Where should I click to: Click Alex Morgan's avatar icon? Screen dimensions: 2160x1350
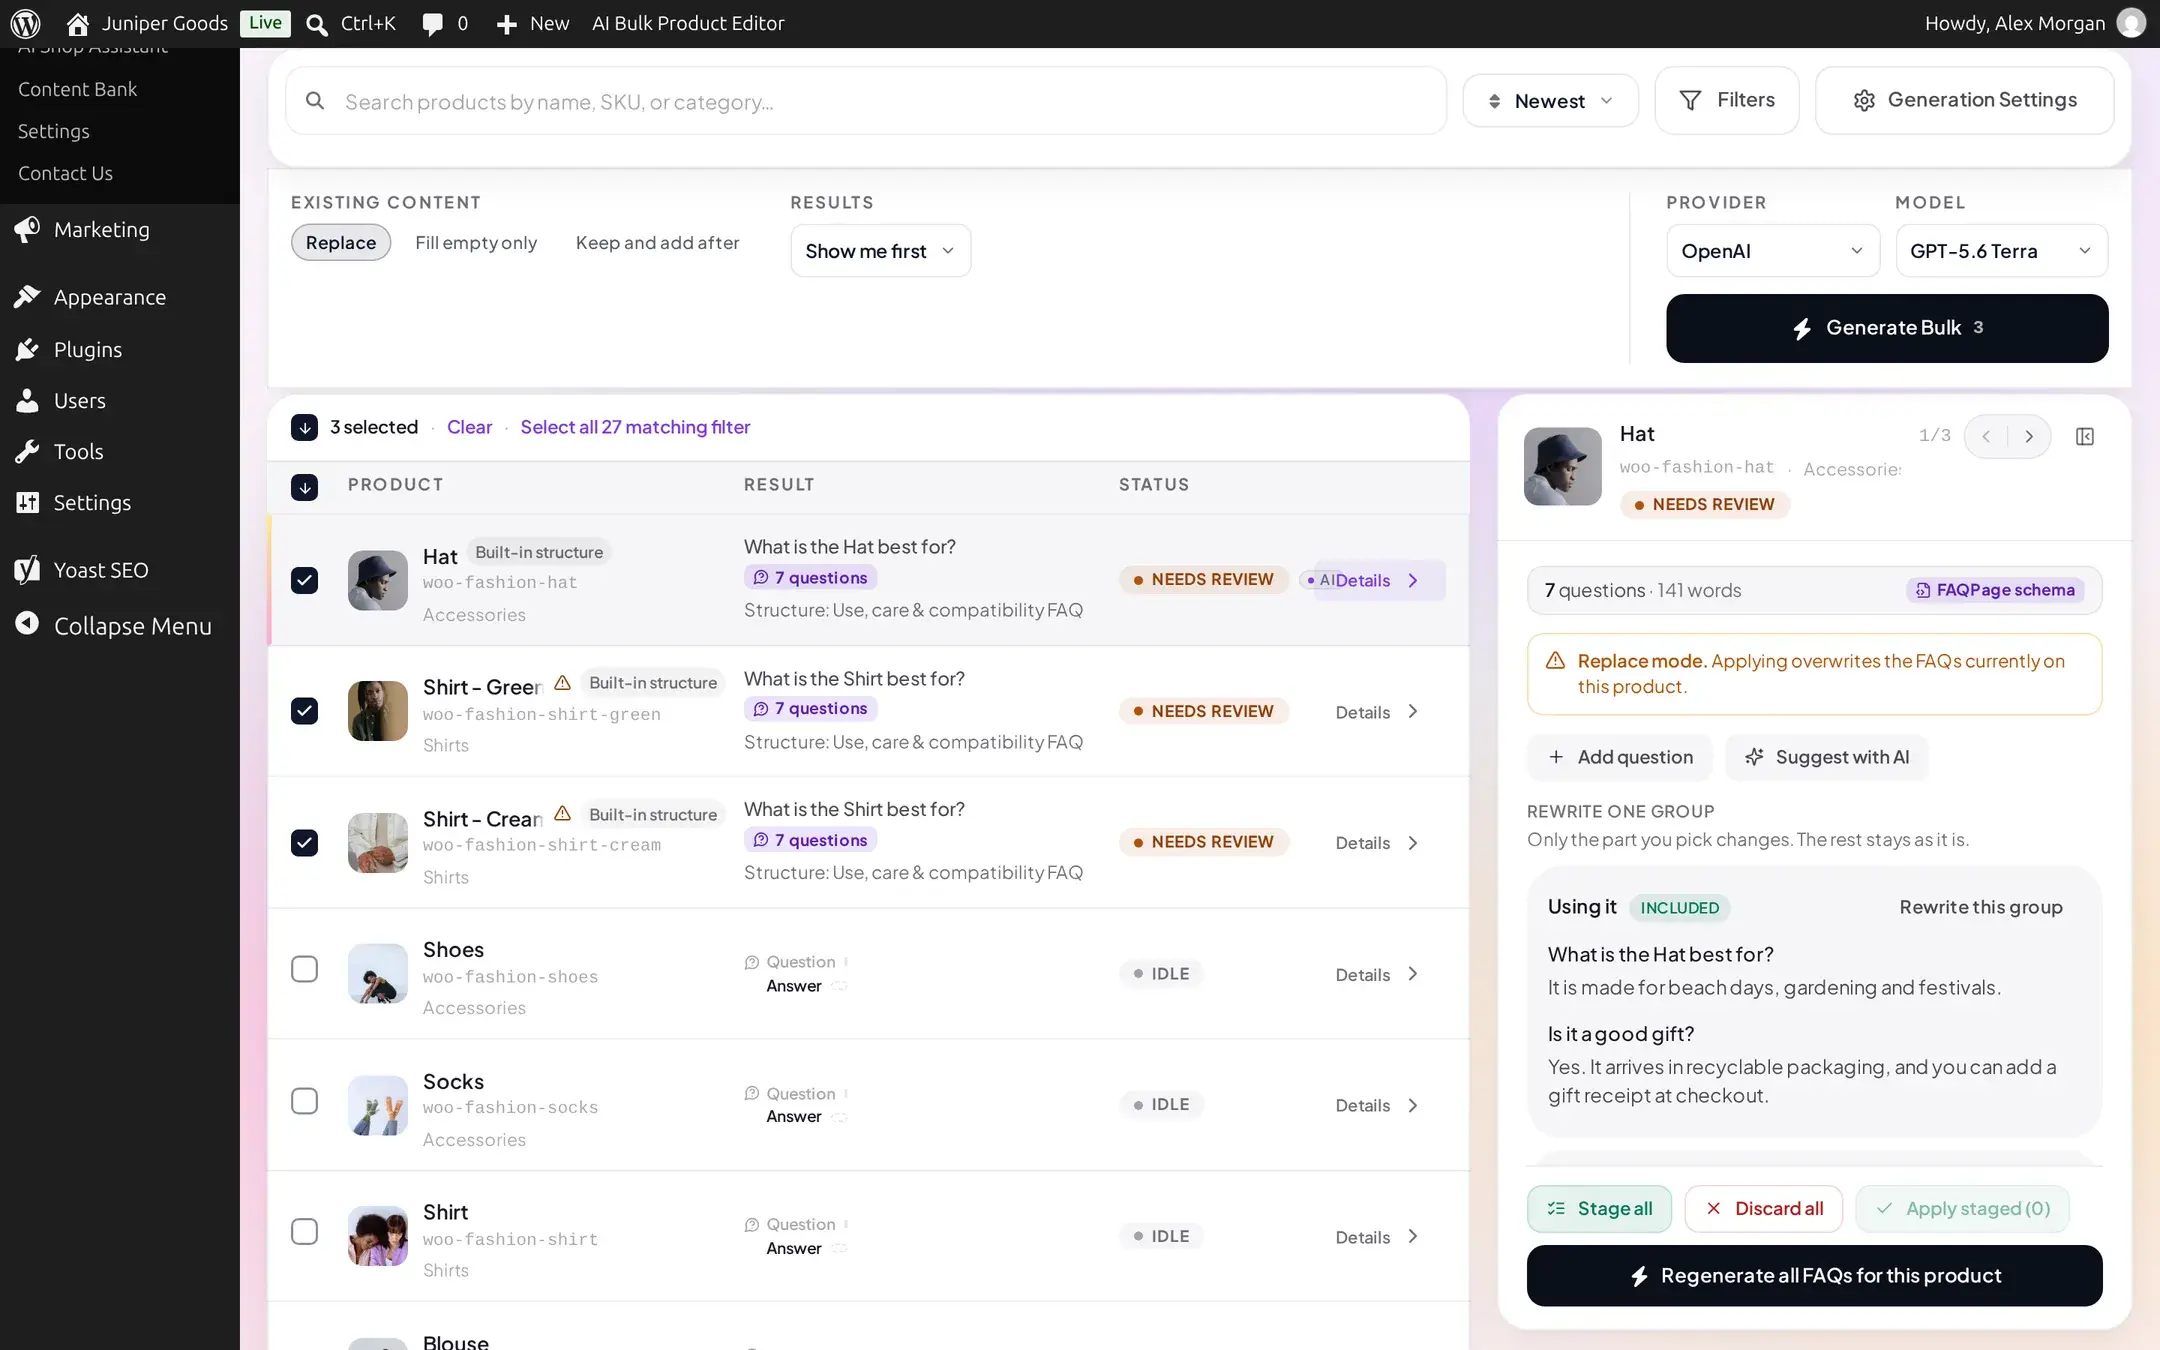[x=2131, y=23]
